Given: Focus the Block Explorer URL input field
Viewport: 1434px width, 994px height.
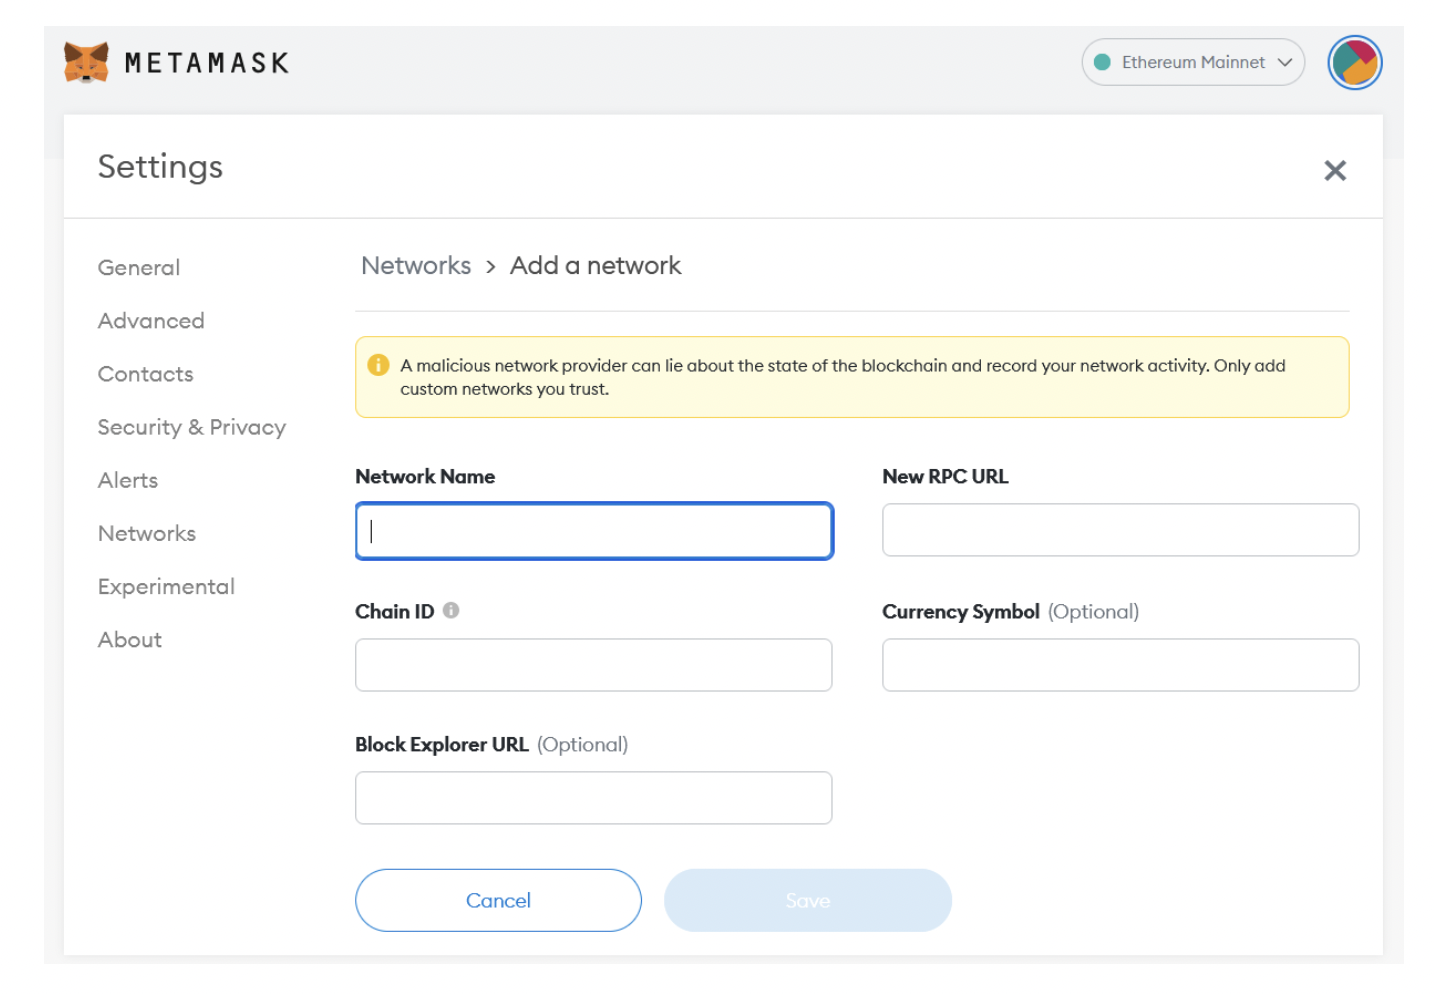Looking at the screenshot, I should coord(594,798).
